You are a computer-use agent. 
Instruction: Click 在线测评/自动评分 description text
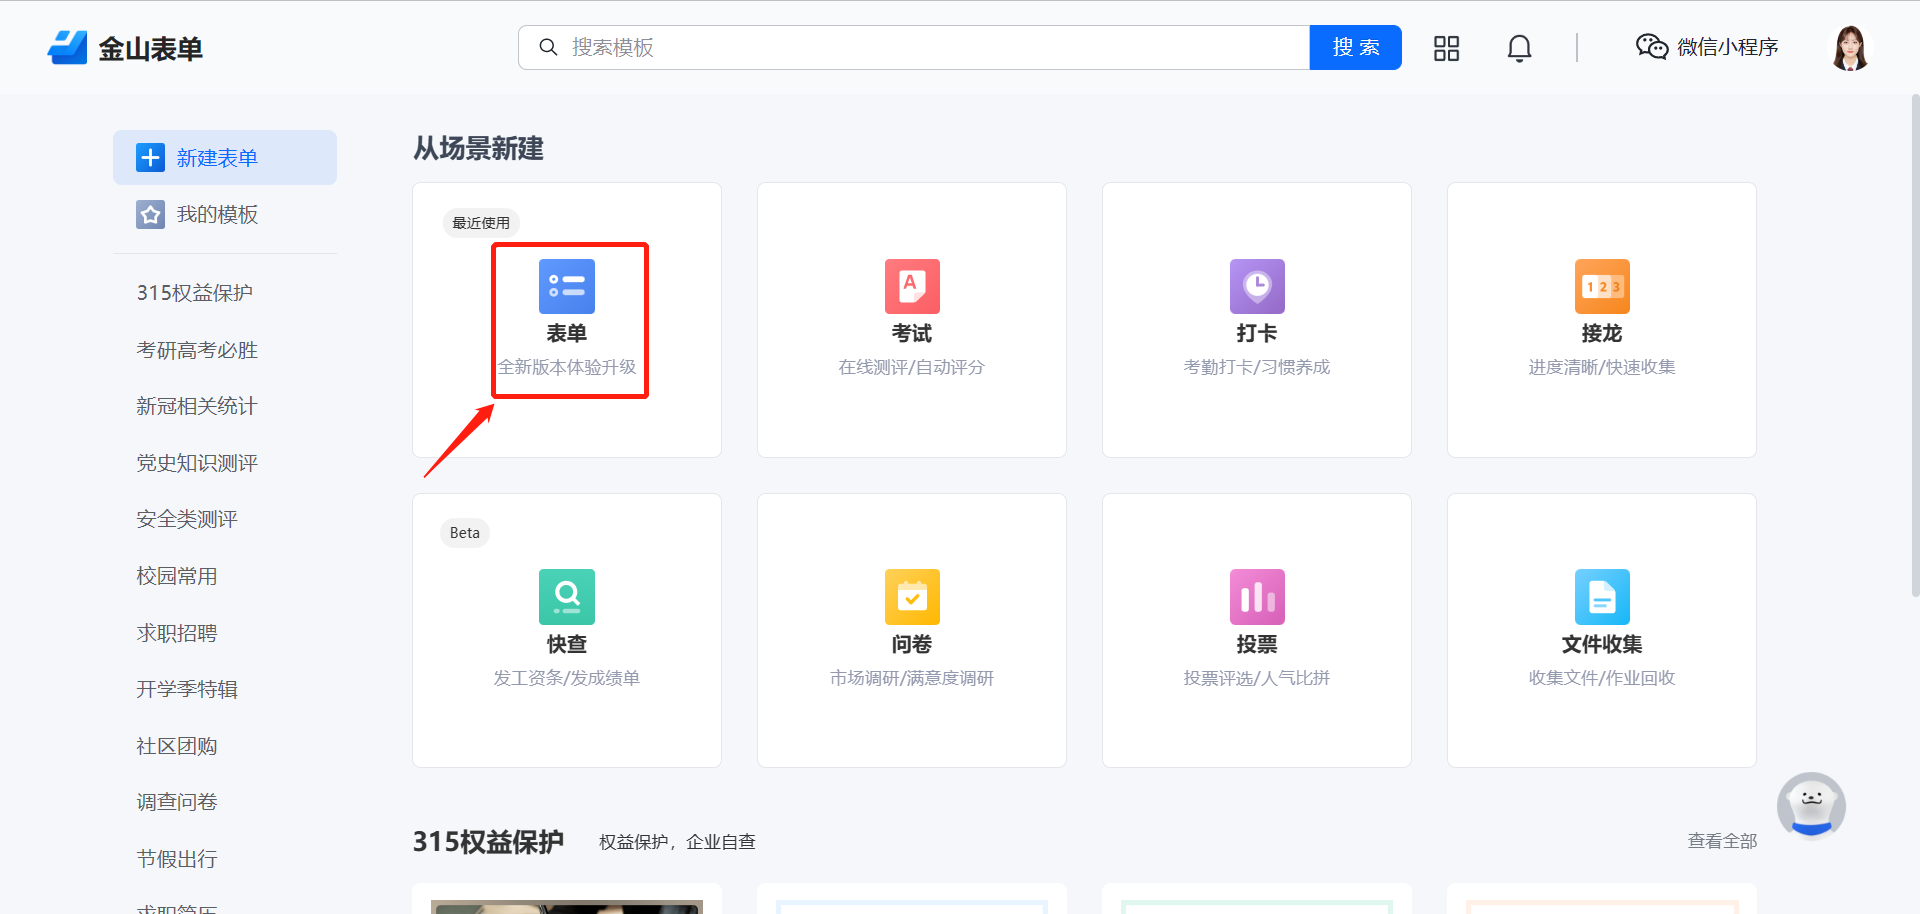[x=912, y=367]
